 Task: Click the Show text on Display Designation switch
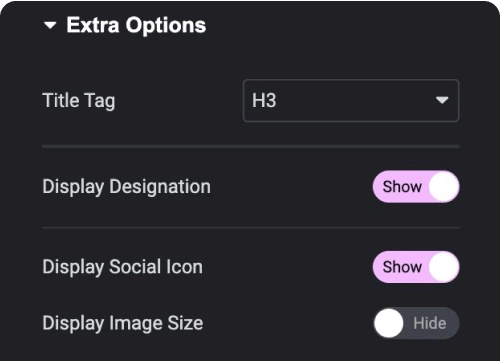402,186
